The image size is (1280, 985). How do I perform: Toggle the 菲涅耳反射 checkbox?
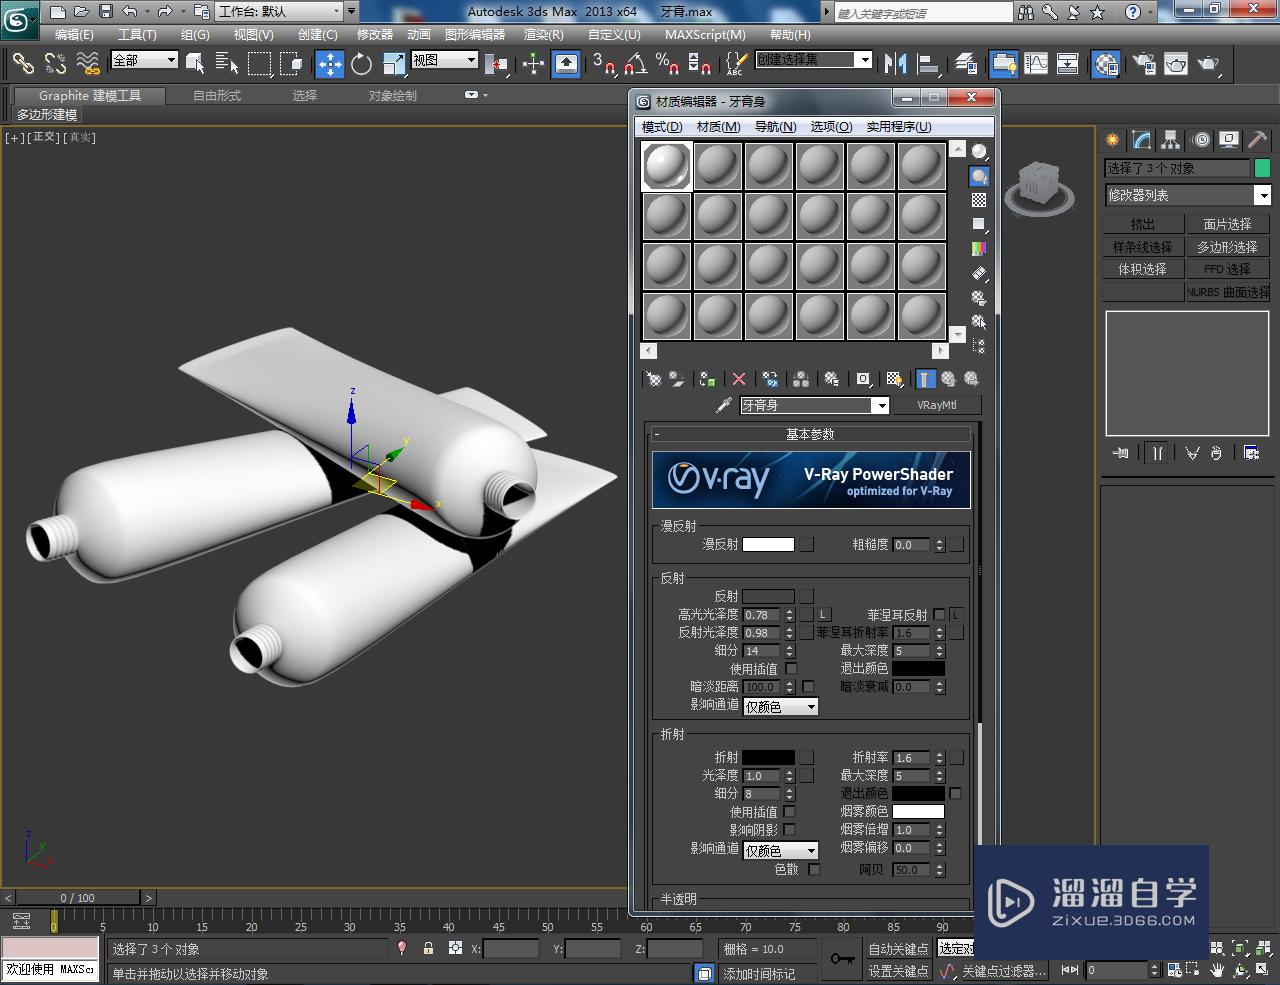point(939,615)
